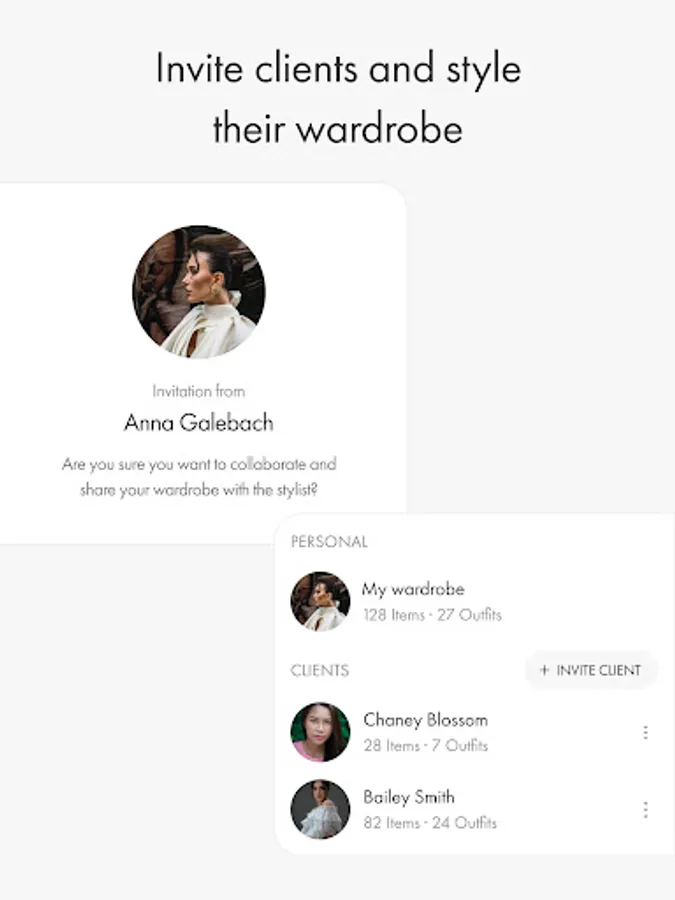
Task: Click the Invitation from label
Action: point(199,391)
